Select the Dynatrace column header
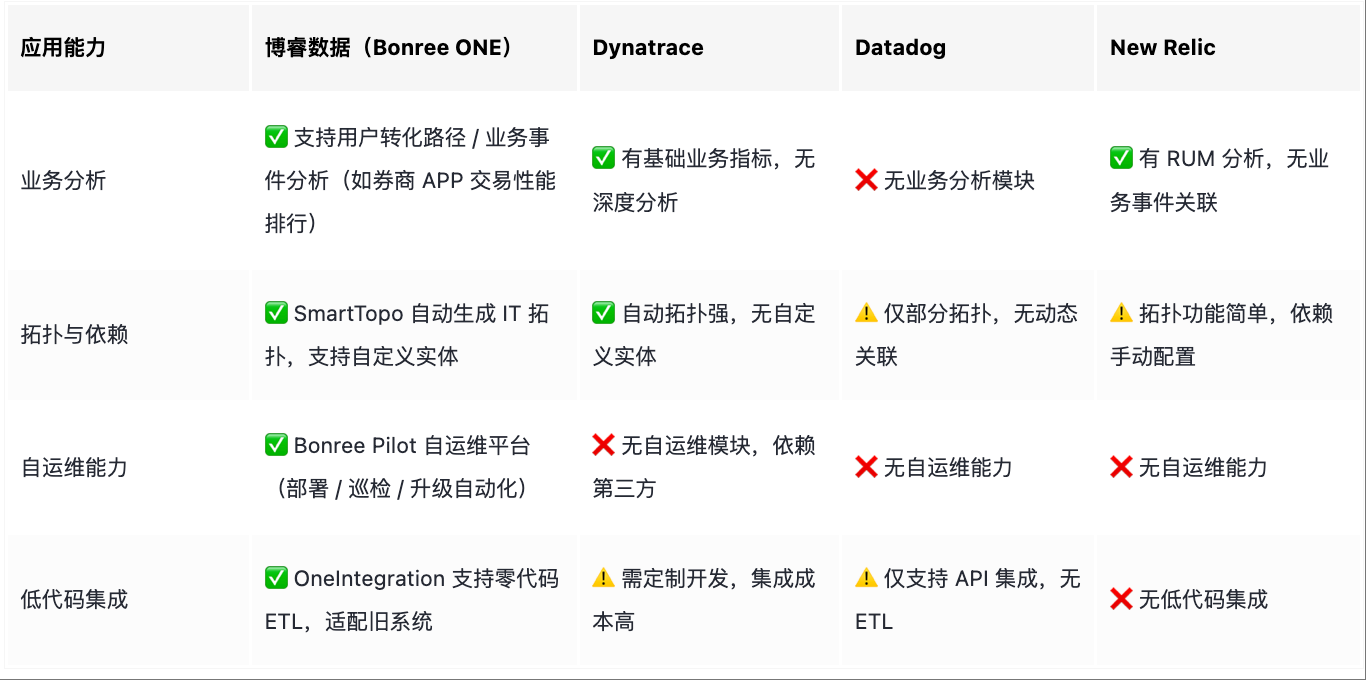This screenshot has height=680, width=1366. [648, 48]
